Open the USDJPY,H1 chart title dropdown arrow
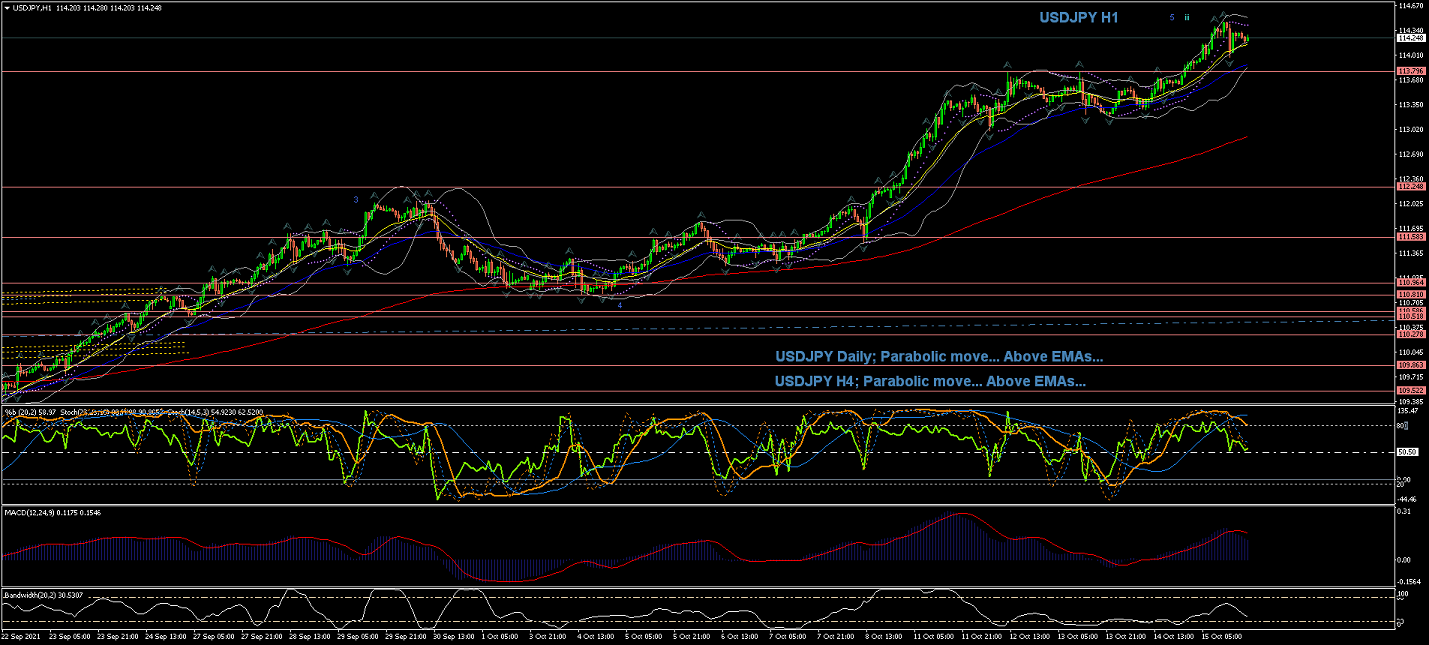 (x=6, y=7)
